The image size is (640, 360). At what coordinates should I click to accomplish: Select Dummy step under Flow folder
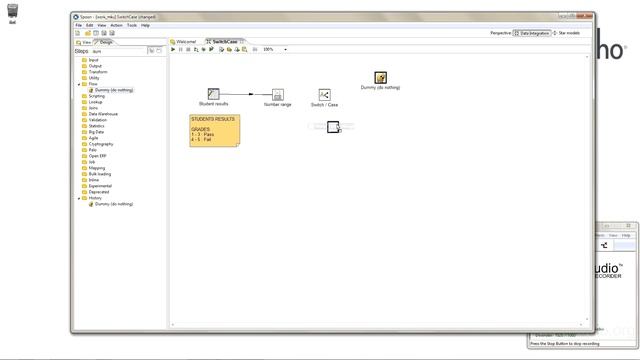111,90
